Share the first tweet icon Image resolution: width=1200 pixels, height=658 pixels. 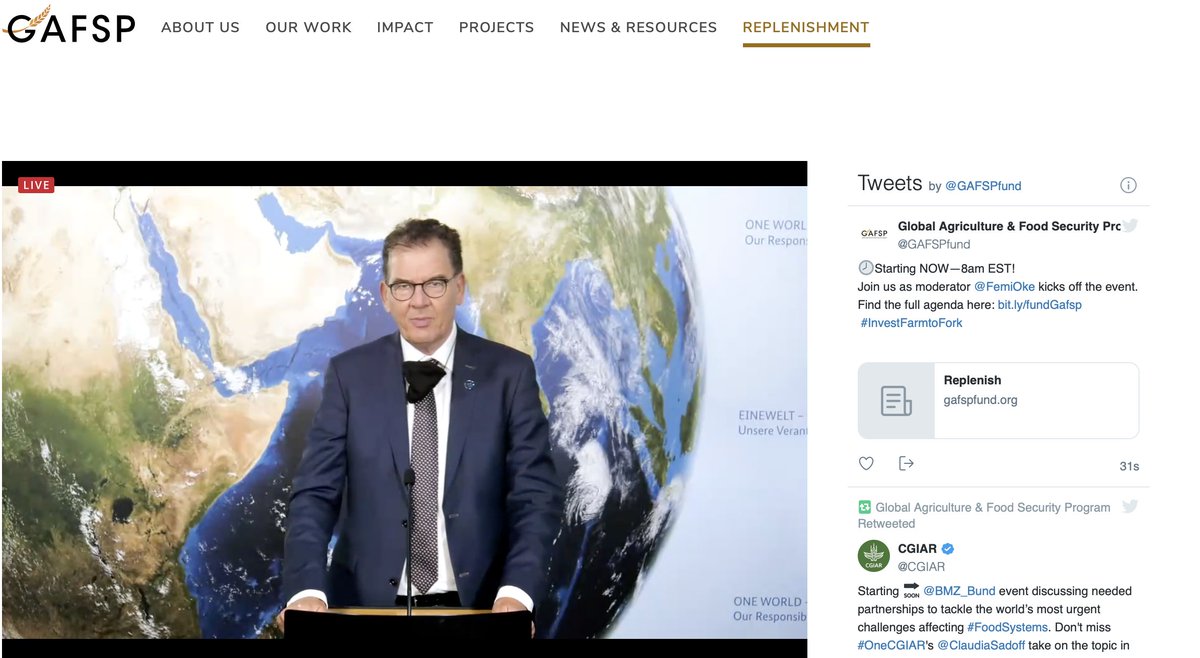tap(907, 463)
